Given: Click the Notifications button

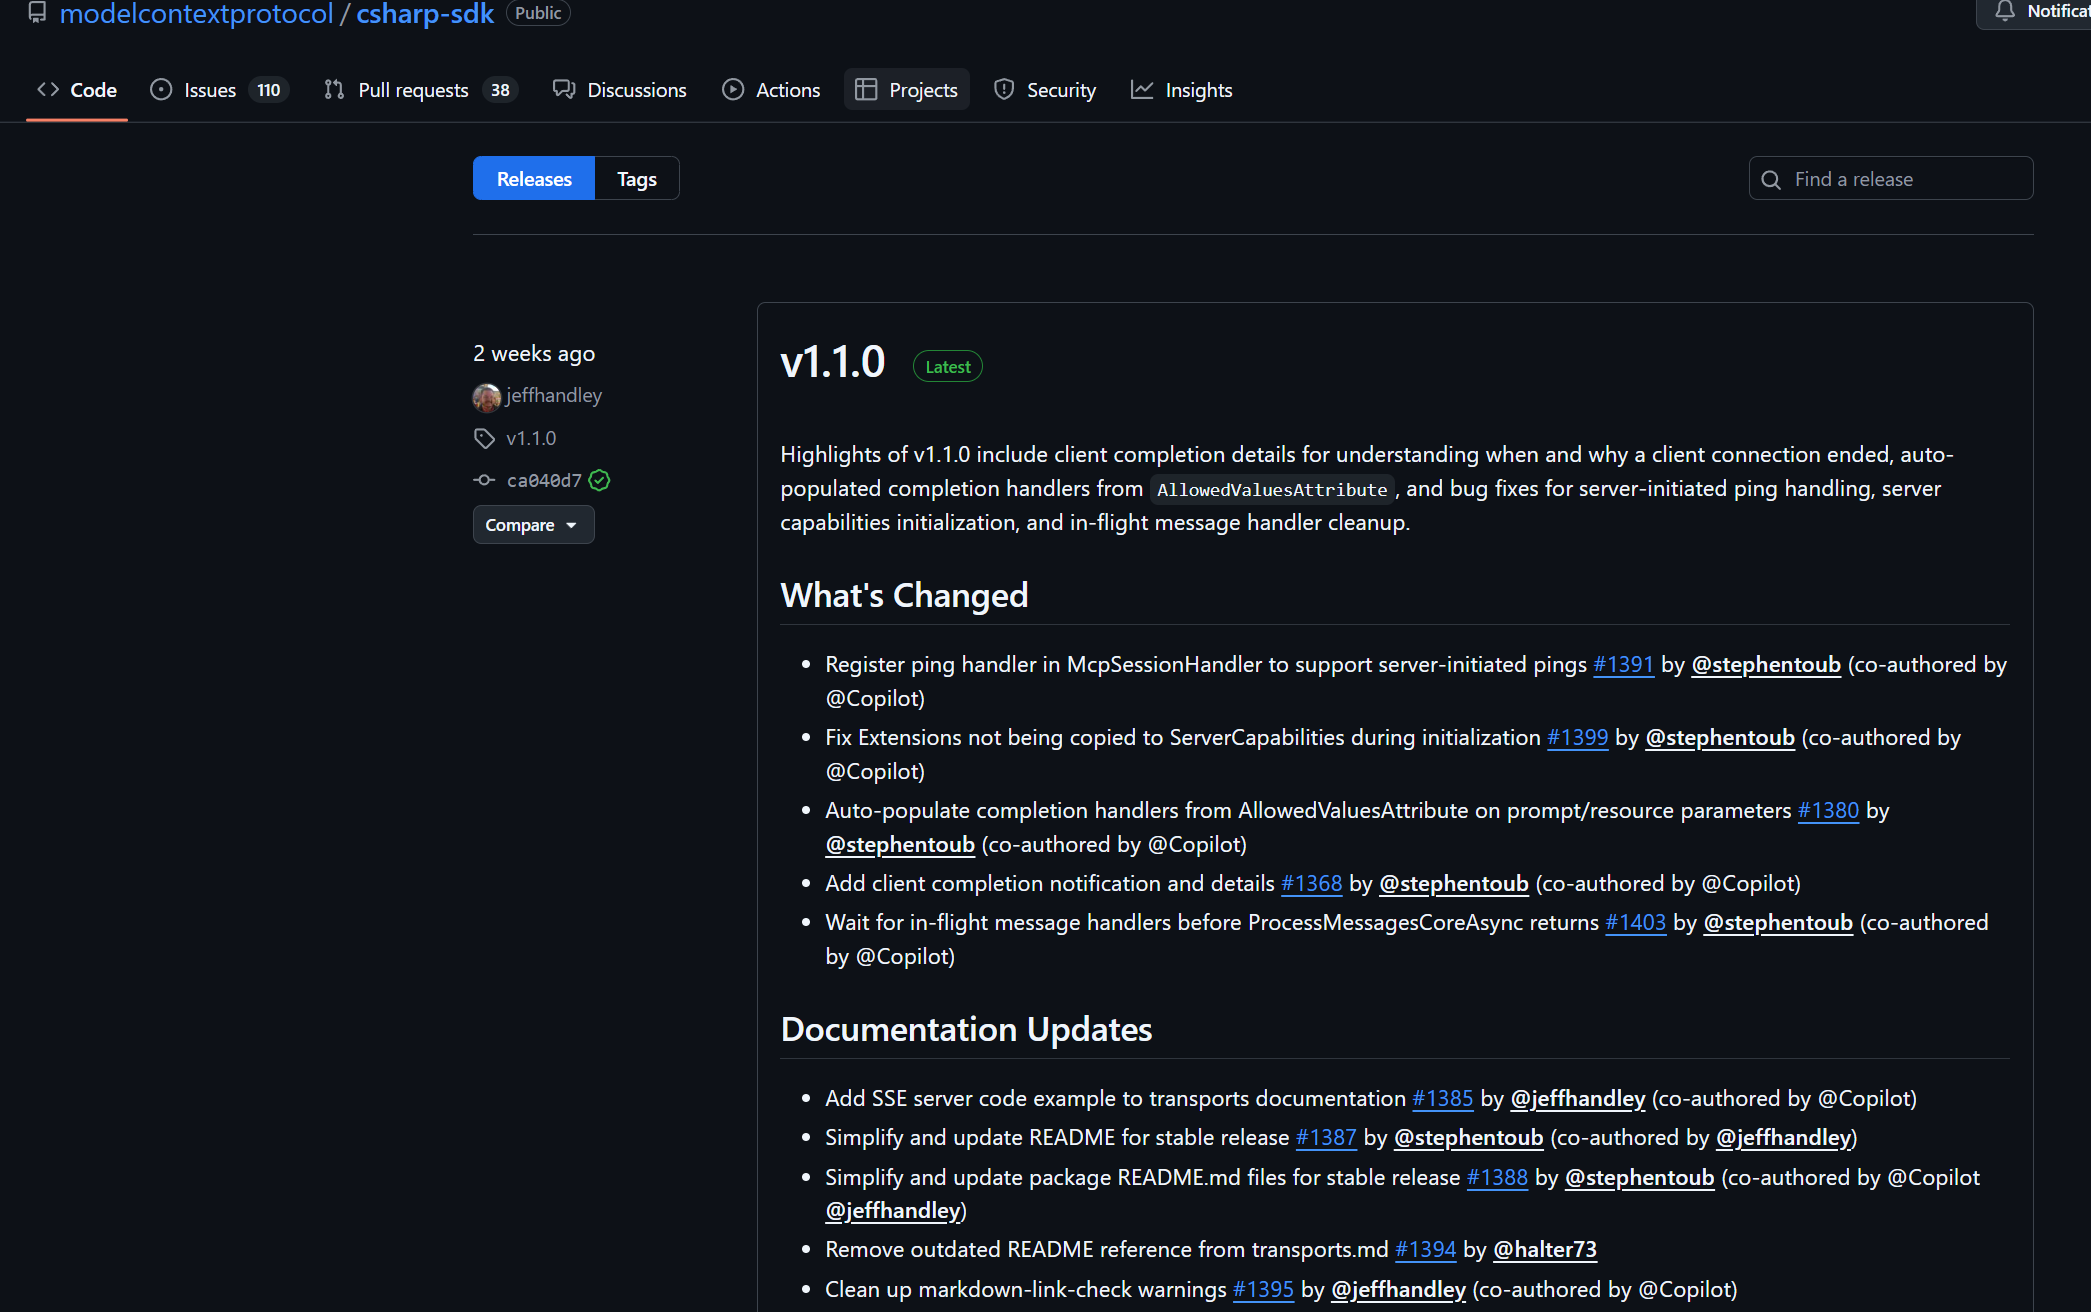Looking at the screenshot, I should [x=2035, y=12].
